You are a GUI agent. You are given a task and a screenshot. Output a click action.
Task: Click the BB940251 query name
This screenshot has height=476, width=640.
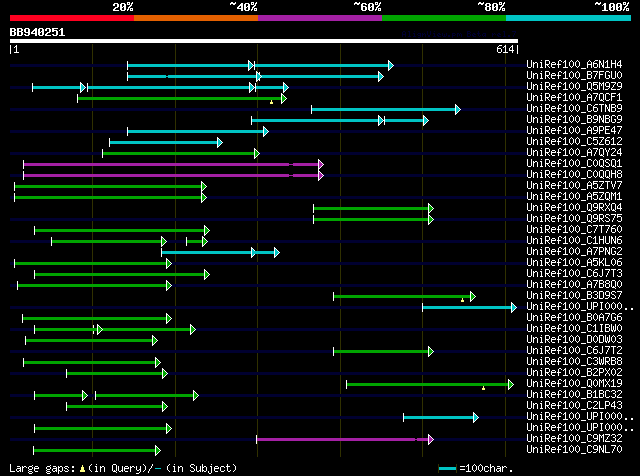click(37, 32)
